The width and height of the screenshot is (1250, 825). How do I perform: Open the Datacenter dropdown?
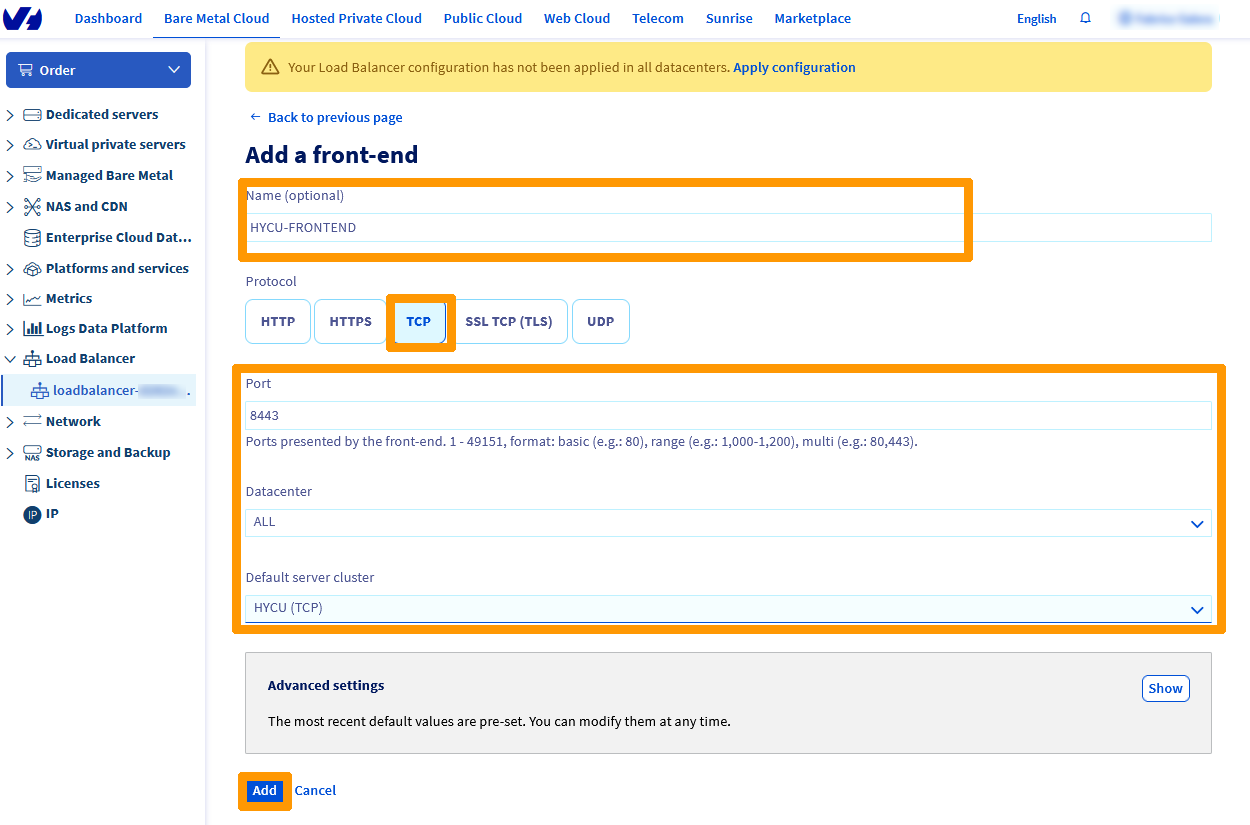tap(727, 522)
